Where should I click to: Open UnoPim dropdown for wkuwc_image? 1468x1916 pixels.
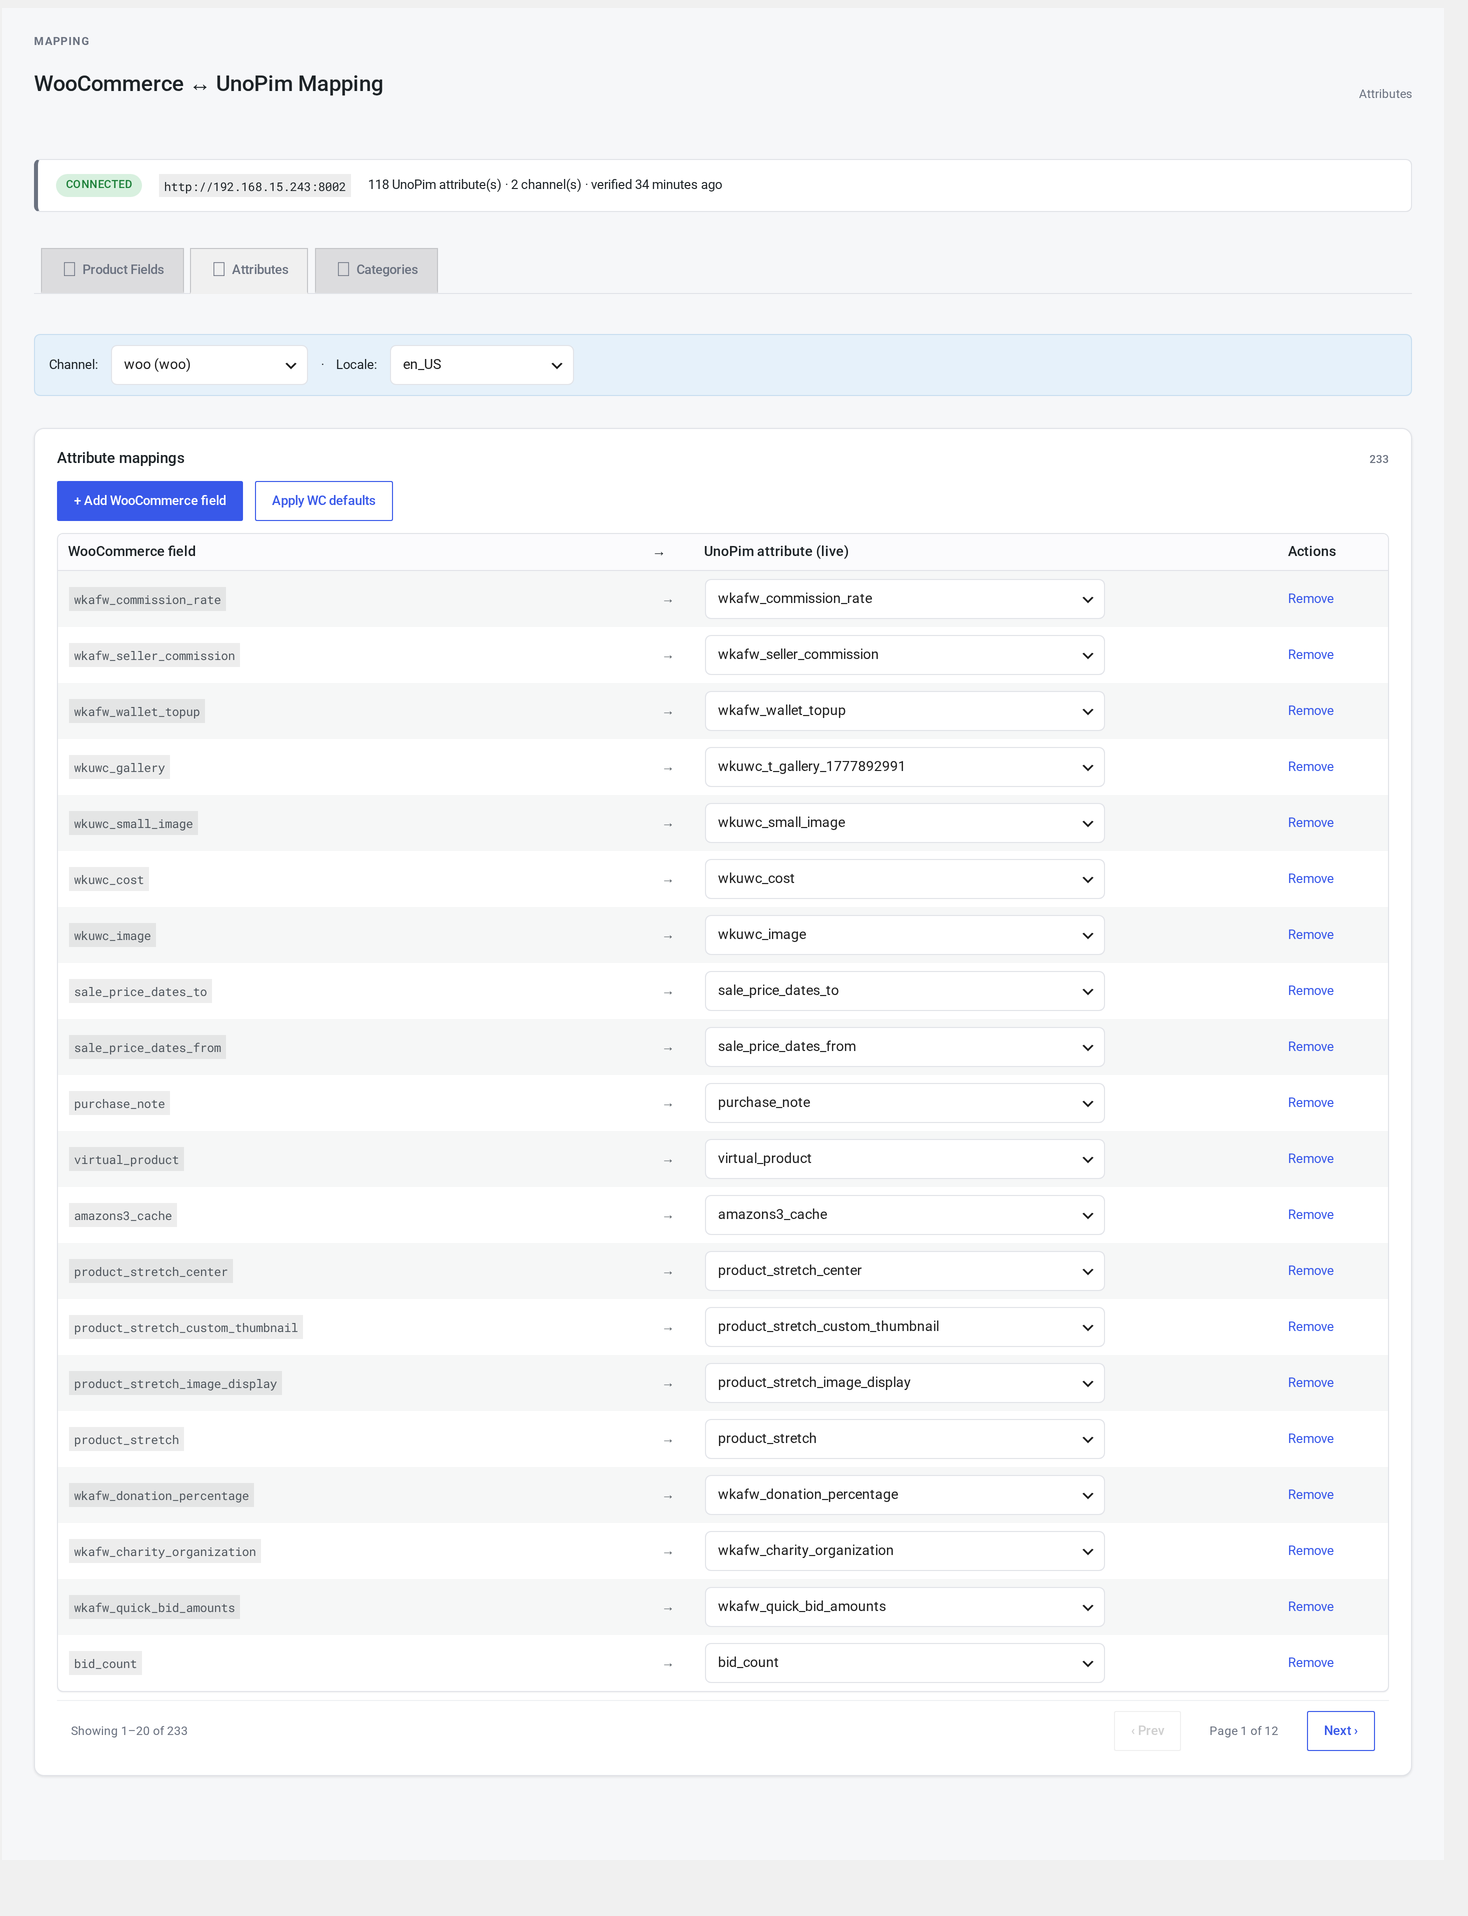pos(904,935)
